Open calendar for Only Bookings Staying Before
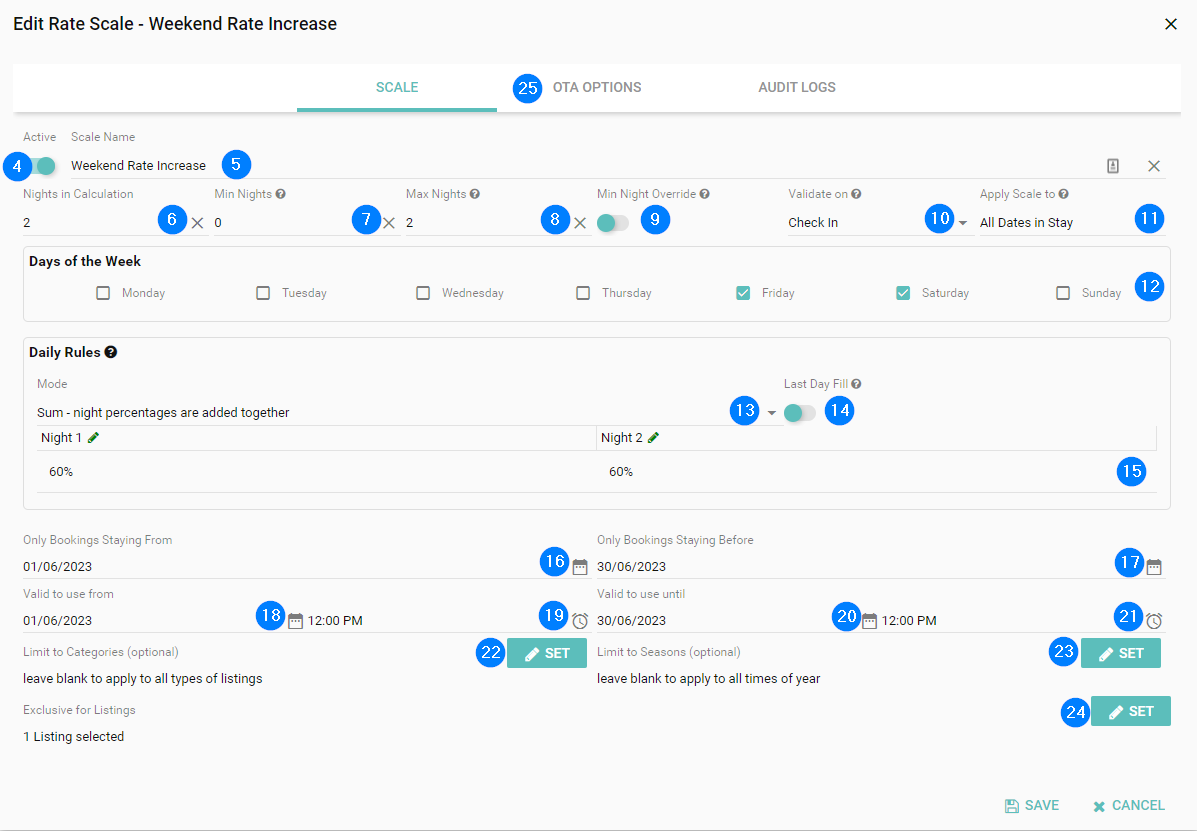The height and width of the screenshot is (831, 1197). click(1154, 567)
